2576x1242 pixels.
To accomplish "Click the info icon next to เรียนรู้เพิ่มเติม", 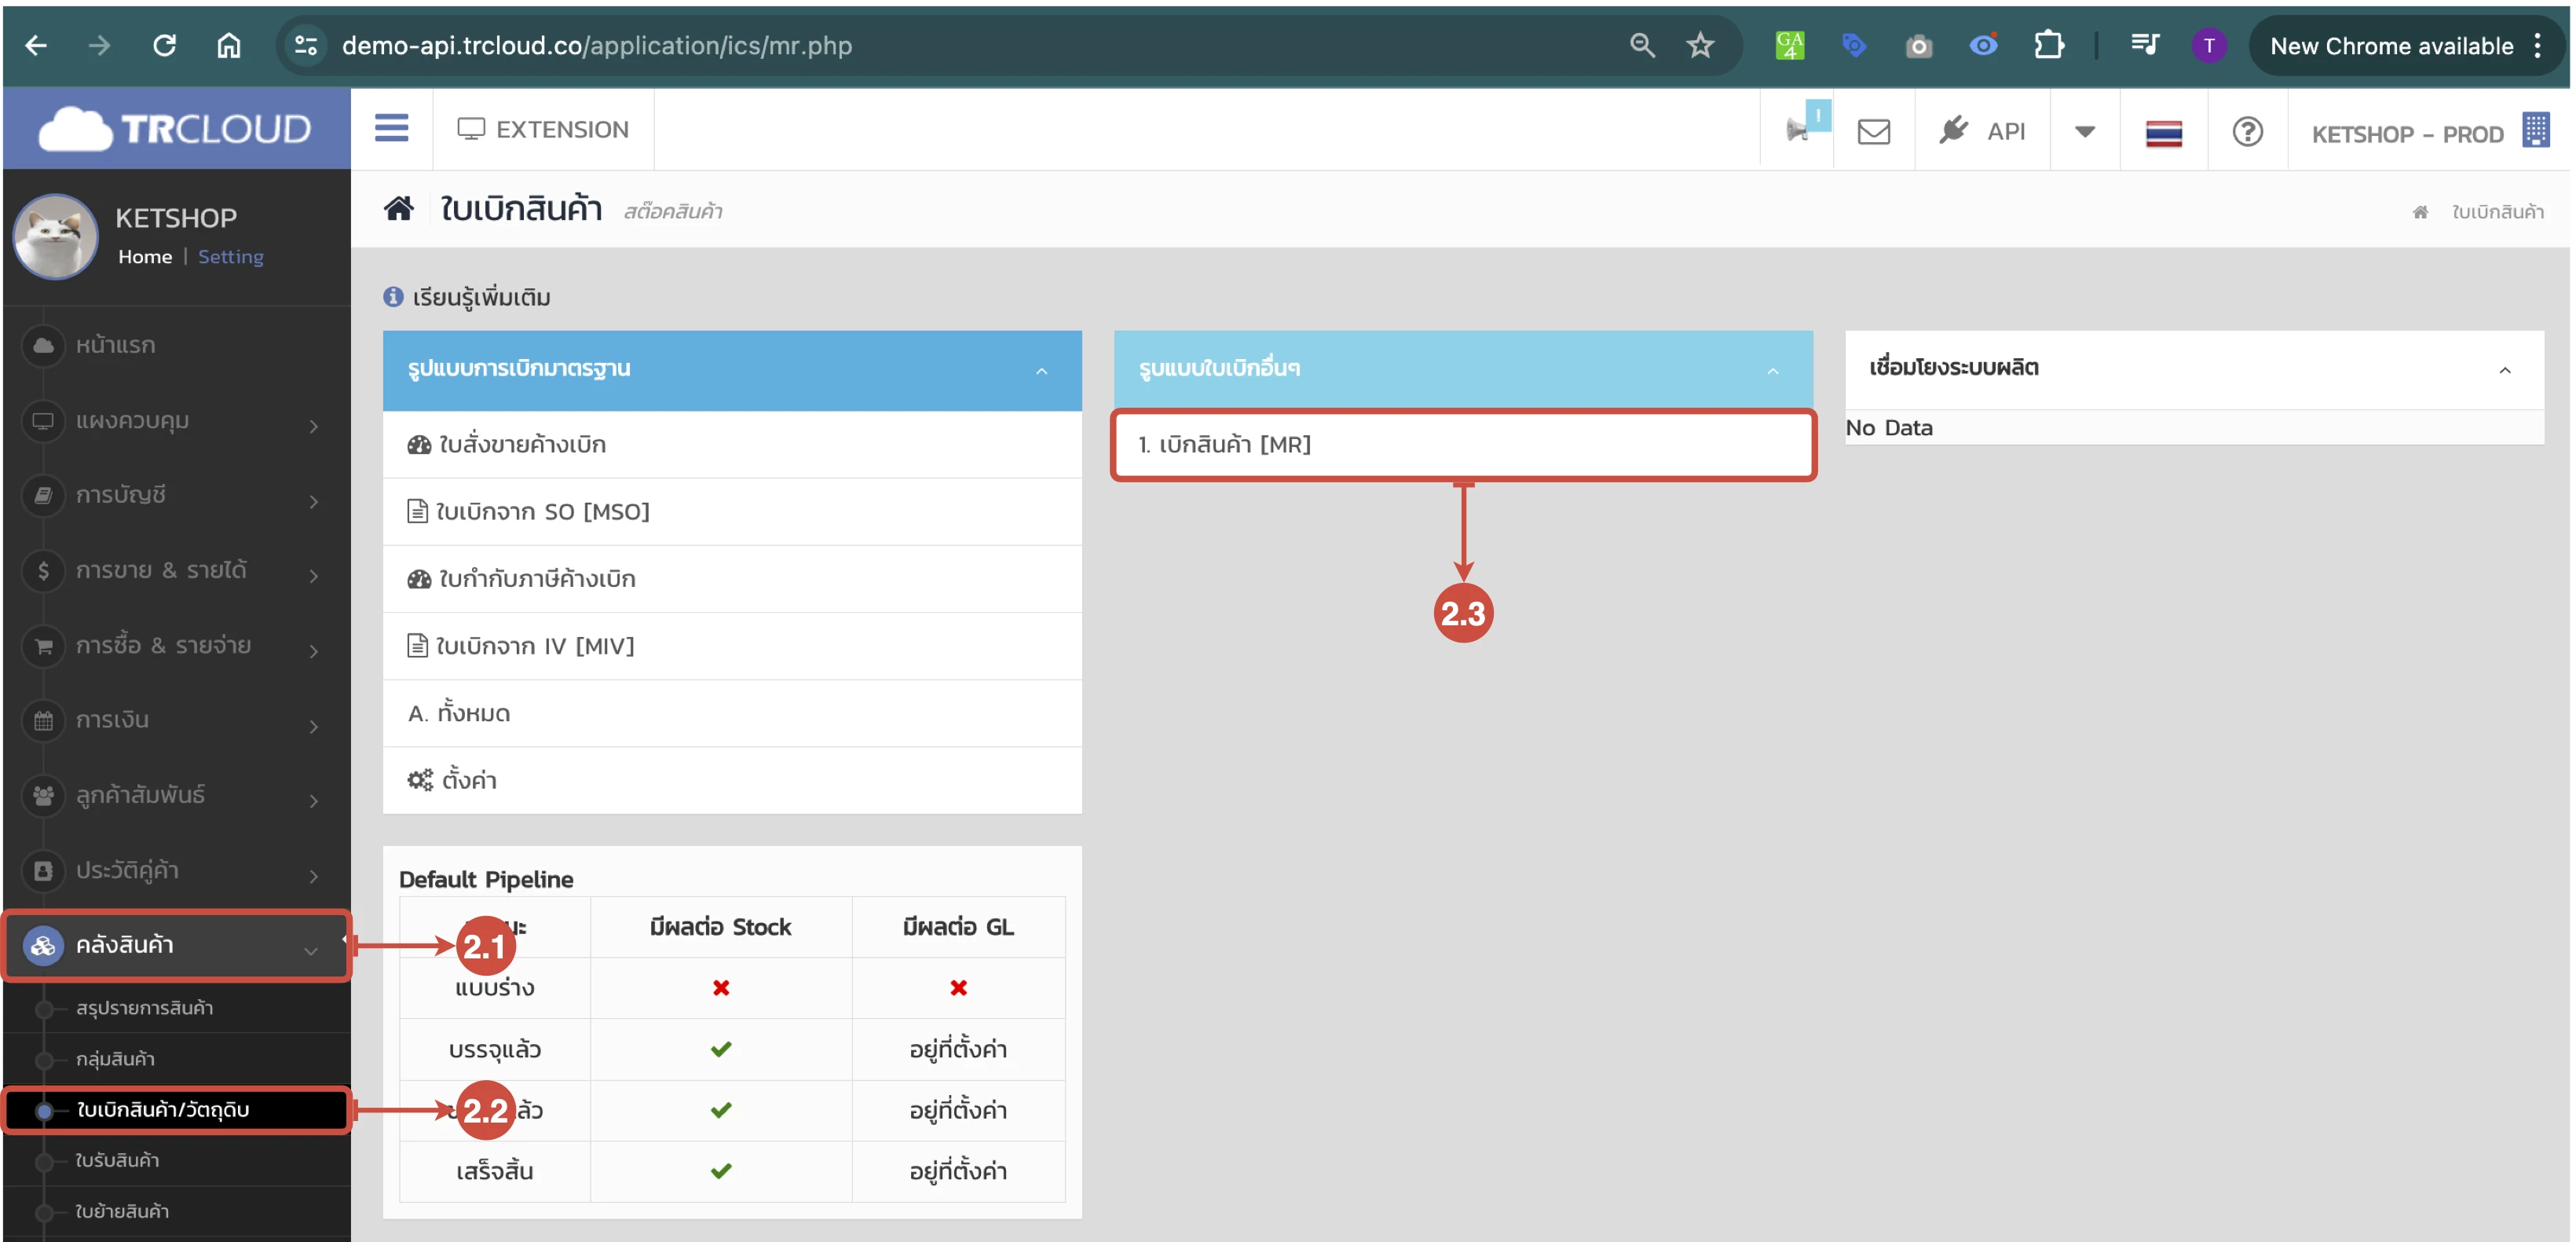I will click(x=393, y=297).
